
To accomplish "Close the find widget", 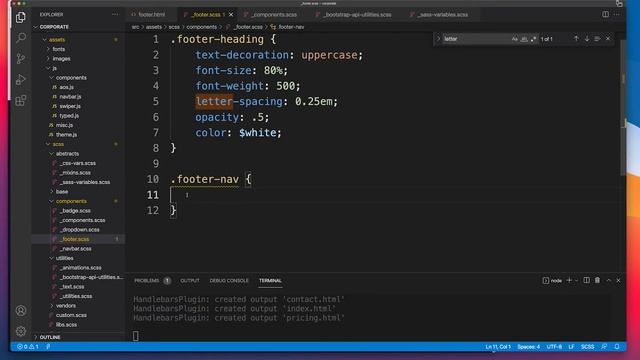I will [608, 39].
